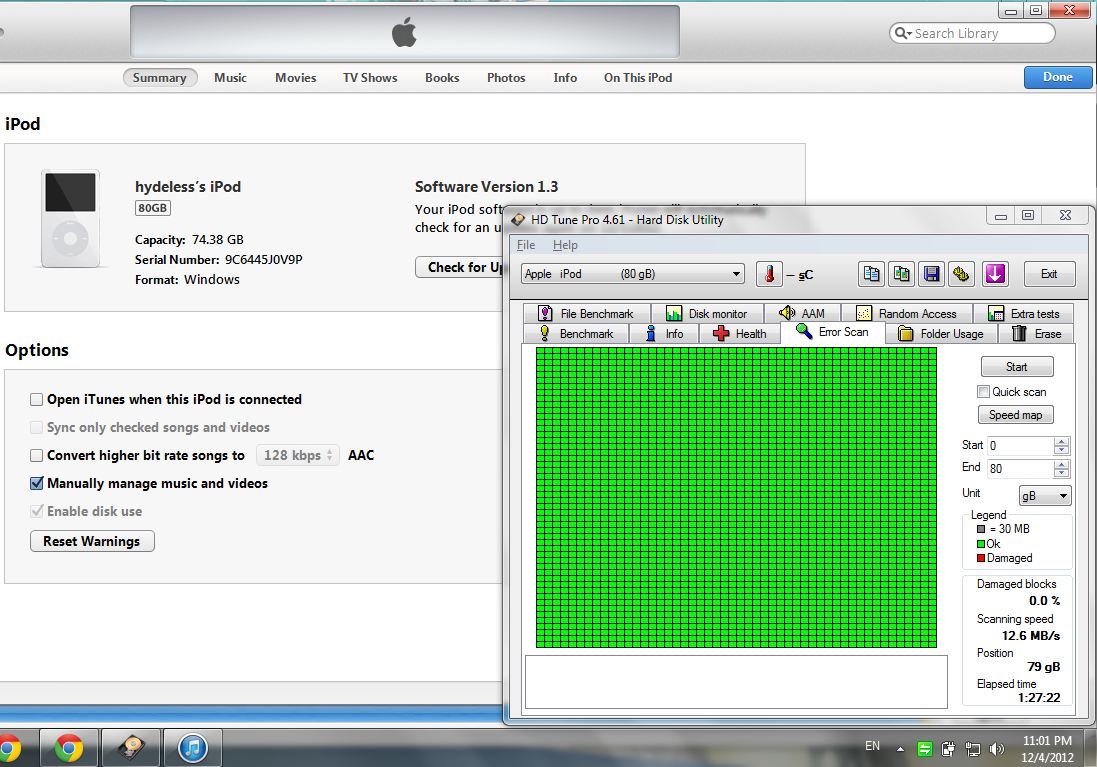Click the red Damaged legend swatch
The width and height of the screenshot is (1097, 767).
[981, 558]
